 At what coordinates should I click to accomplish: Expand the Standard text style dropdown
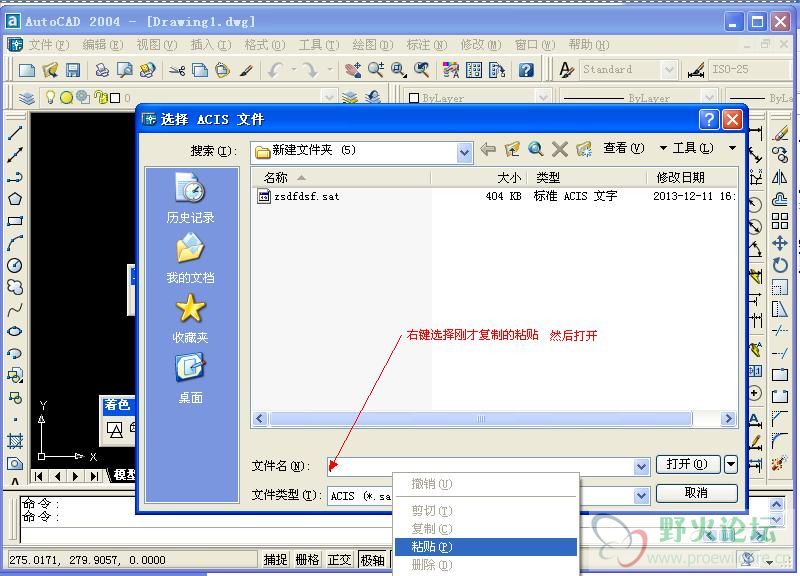click(x=668, y=70)
